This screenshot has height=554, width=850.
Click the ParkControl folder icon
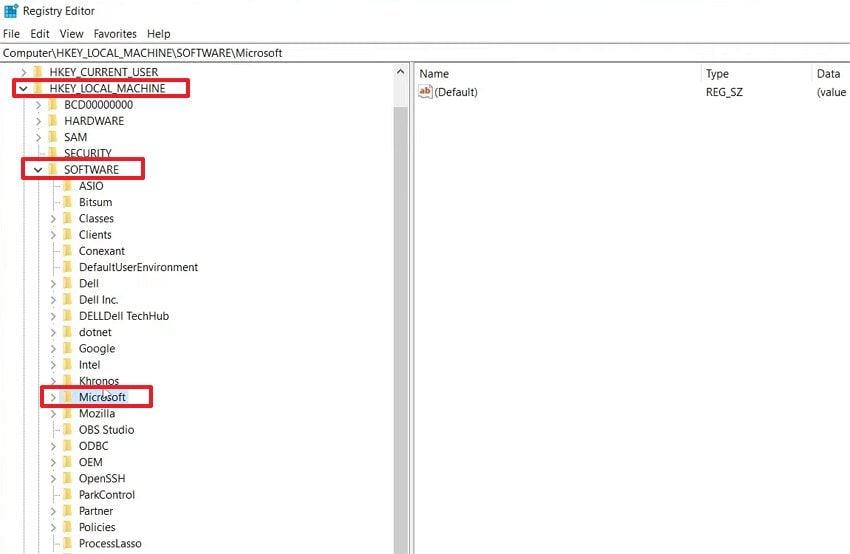tap(67, 495)
